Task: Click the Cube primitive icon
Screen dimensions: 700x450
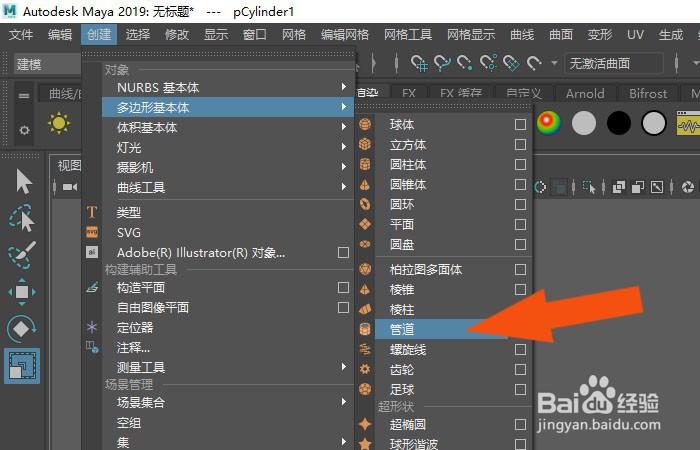Action: (365, 144)
